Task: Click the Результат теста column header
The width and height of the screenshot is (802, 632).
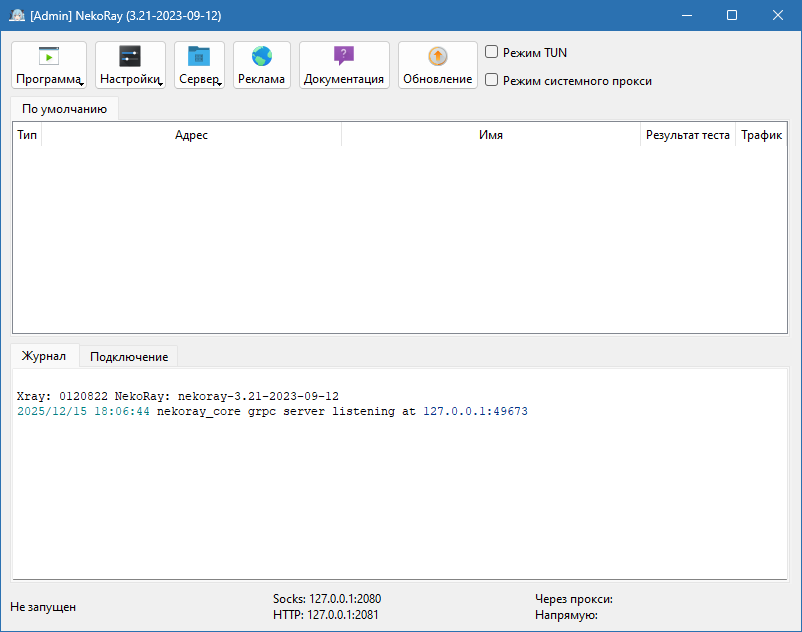Action: coord(688,134)
